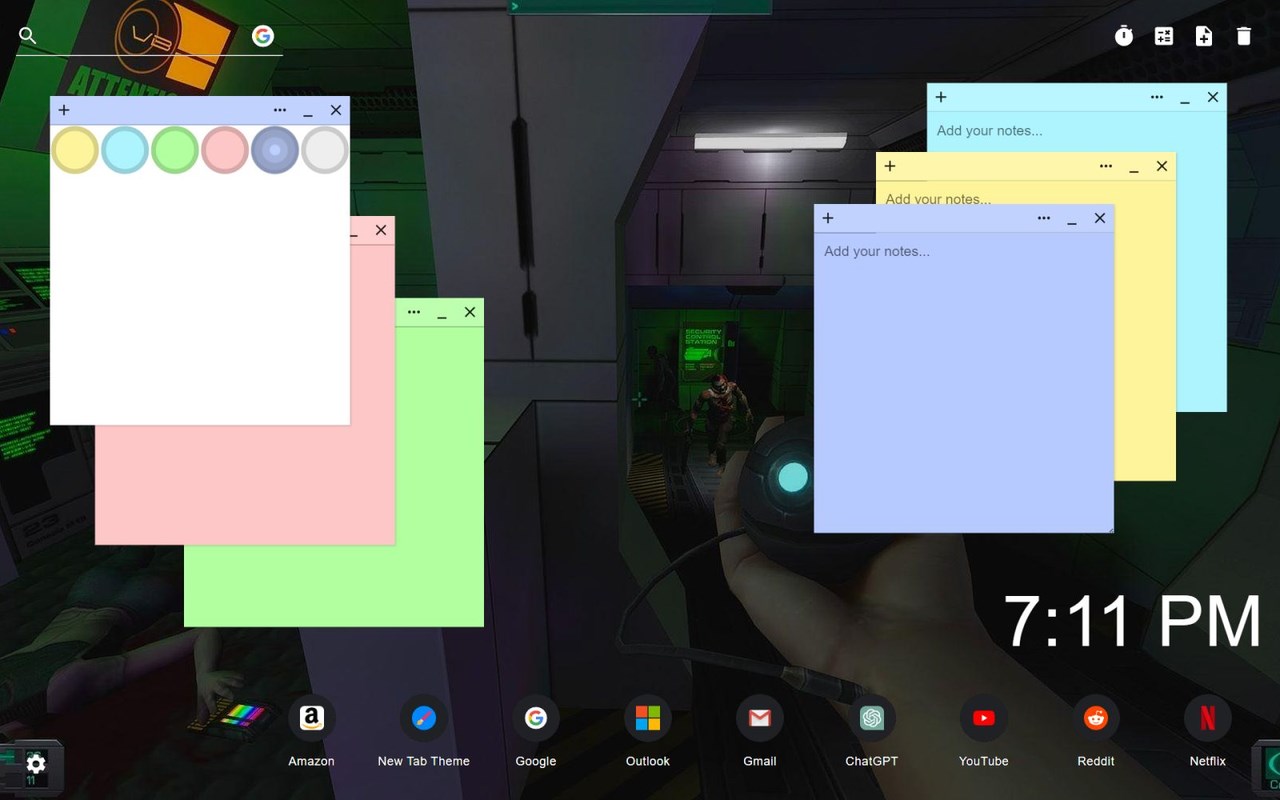Toggle options dots on the color-picker note

280,110
